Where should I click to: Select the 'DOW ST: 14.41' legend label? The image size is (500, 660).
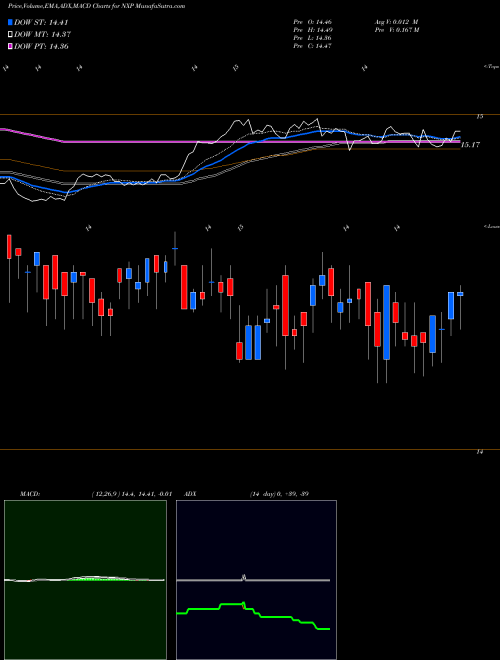point(41,22)
